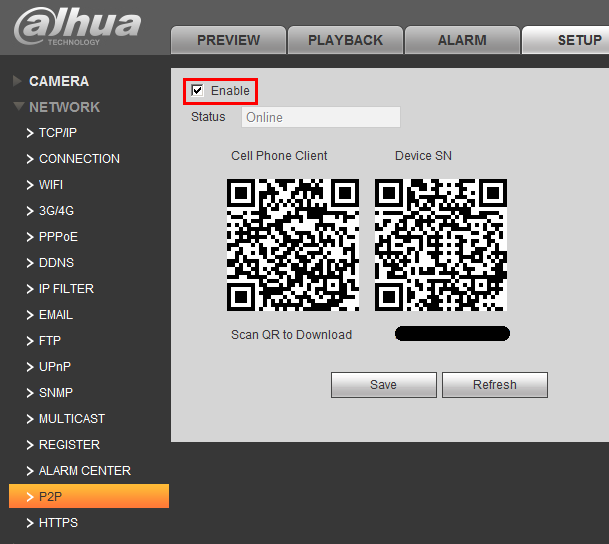The image size is (609, 544).
Task: Go to the ALARM tab
Action: (x=462, y=40)
